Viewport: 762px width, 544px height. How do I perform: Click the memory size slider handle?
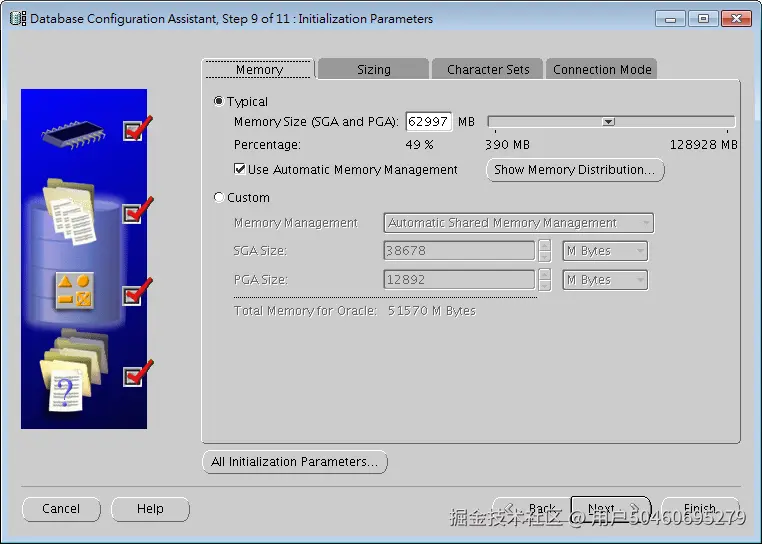coord(608,122)
